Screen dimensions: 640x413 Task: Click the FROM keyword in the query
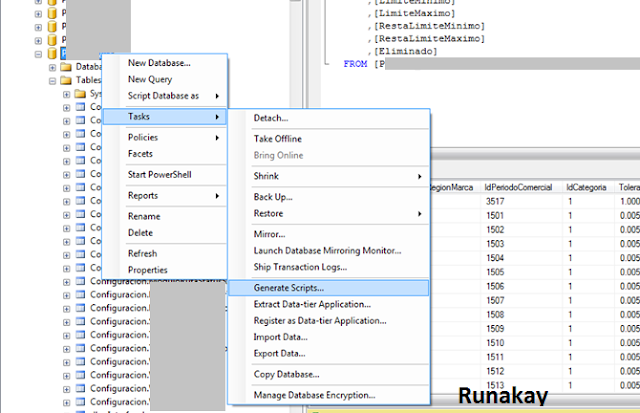click(355, 64)
